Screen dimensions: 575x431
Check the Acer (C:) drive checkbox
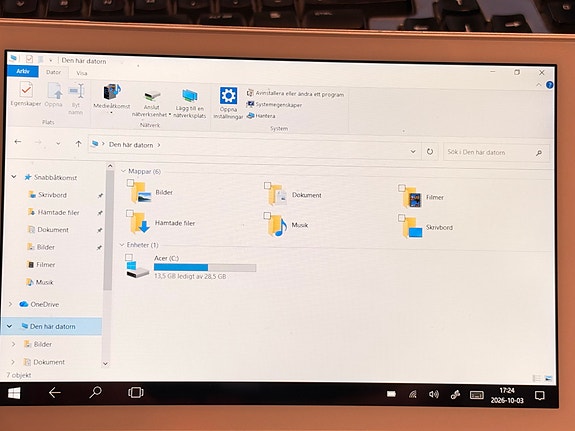click(x=129, y=257)
